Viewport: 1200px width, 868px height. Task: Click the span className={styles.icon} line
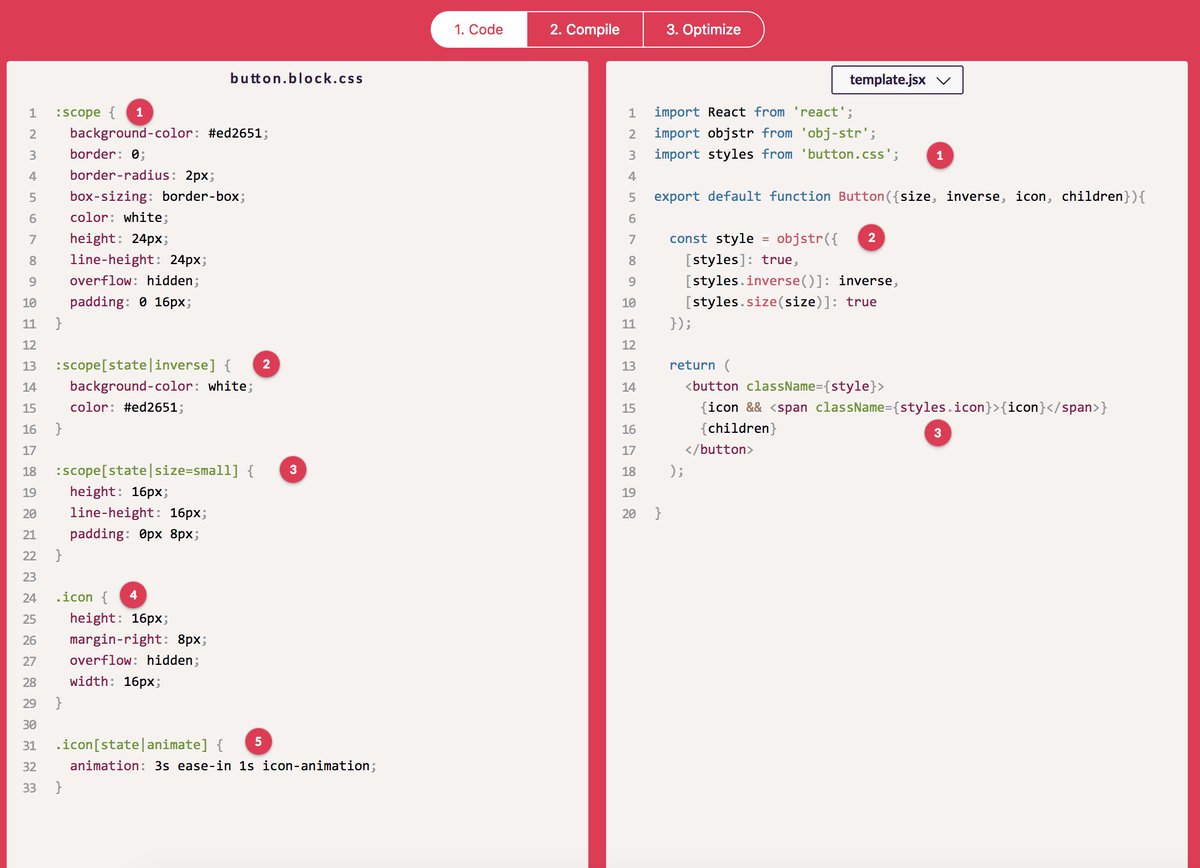tap(904, 407)
